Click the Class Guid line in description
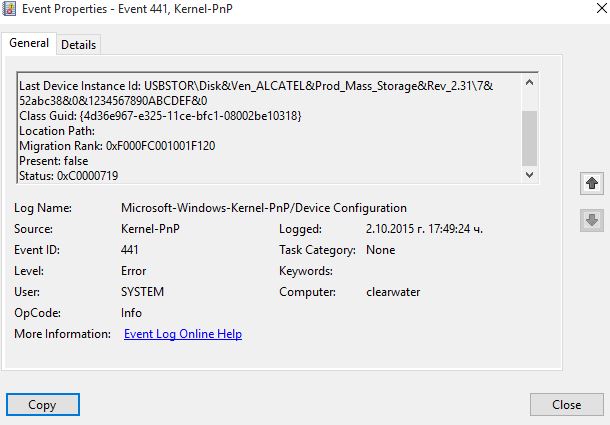The image size is (610, 425). point(160,116)
